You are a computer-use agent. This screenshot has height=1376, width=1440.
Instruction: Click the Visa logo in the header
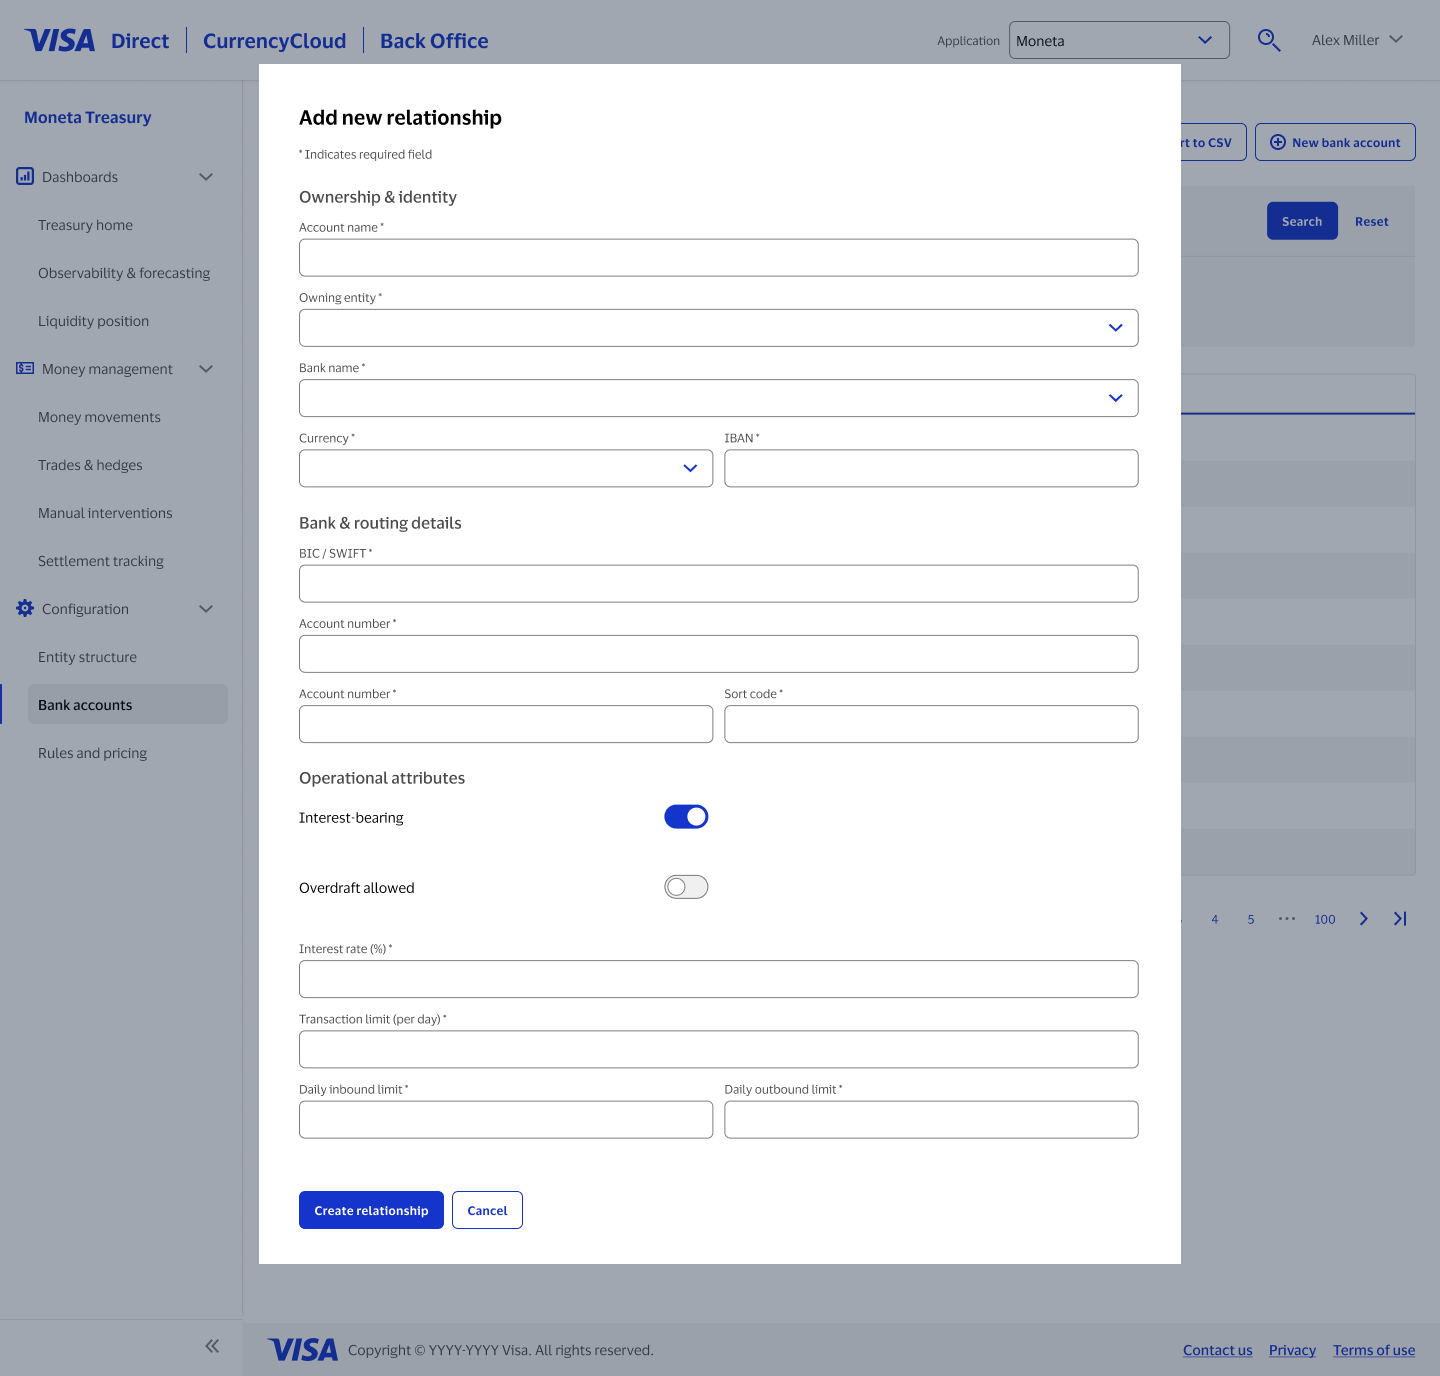60,40
